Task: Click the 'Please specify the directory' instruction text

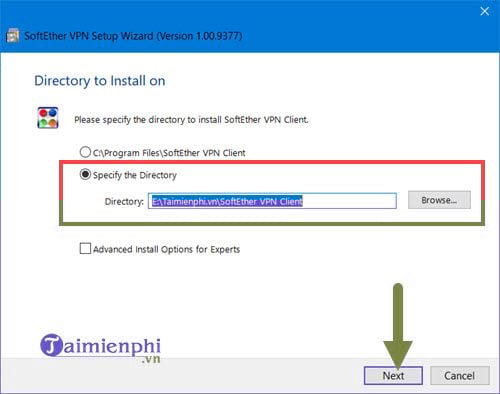Action: click(x=191, y=120)
